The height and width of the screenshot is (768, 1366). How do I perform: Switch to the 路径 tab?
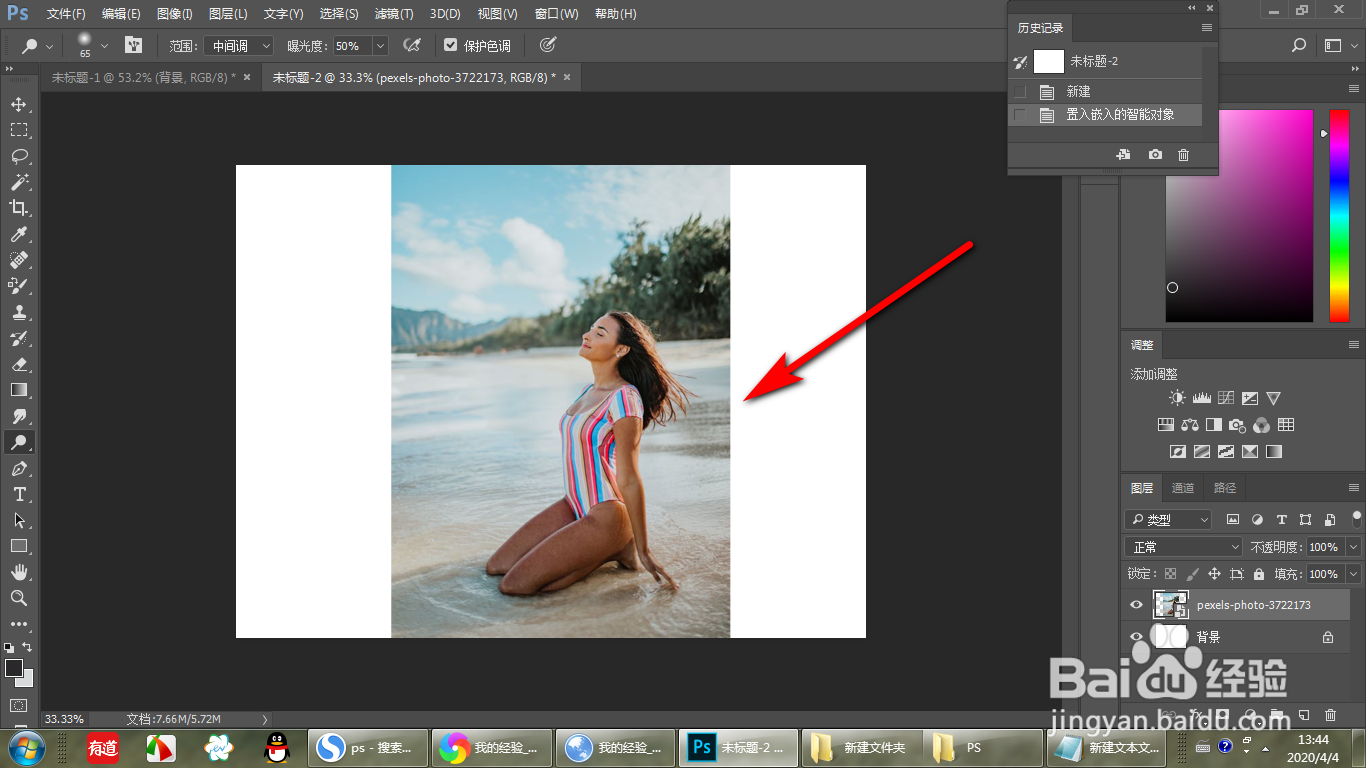(x=1224, y=488)
